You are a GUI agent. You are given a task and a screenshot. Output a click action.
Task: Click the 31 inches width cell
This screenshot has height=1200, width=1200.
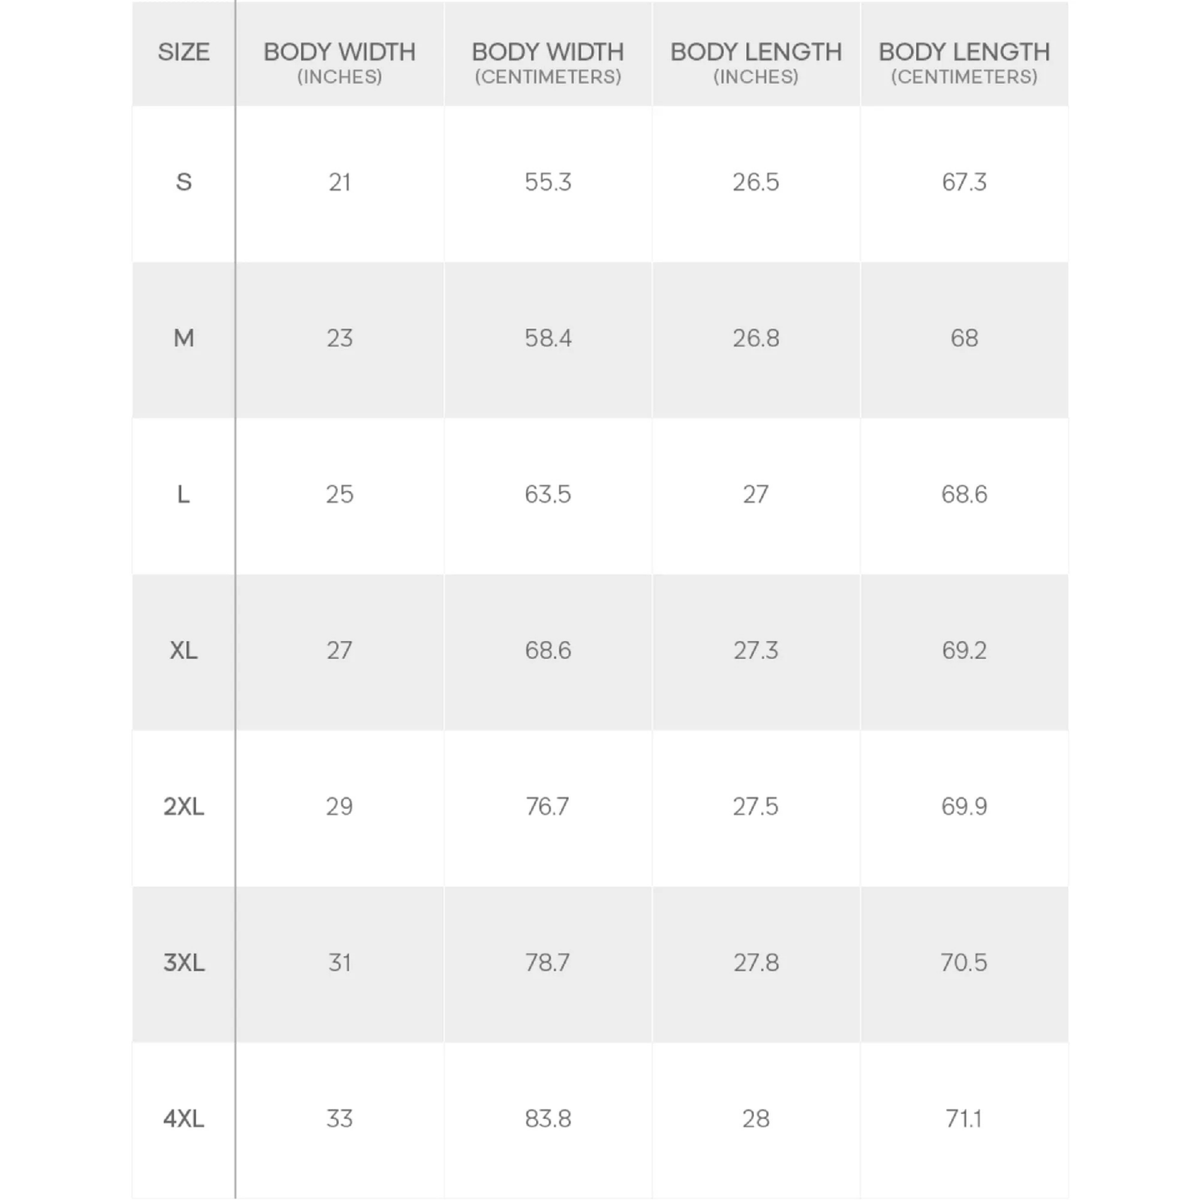click(340, 962)
